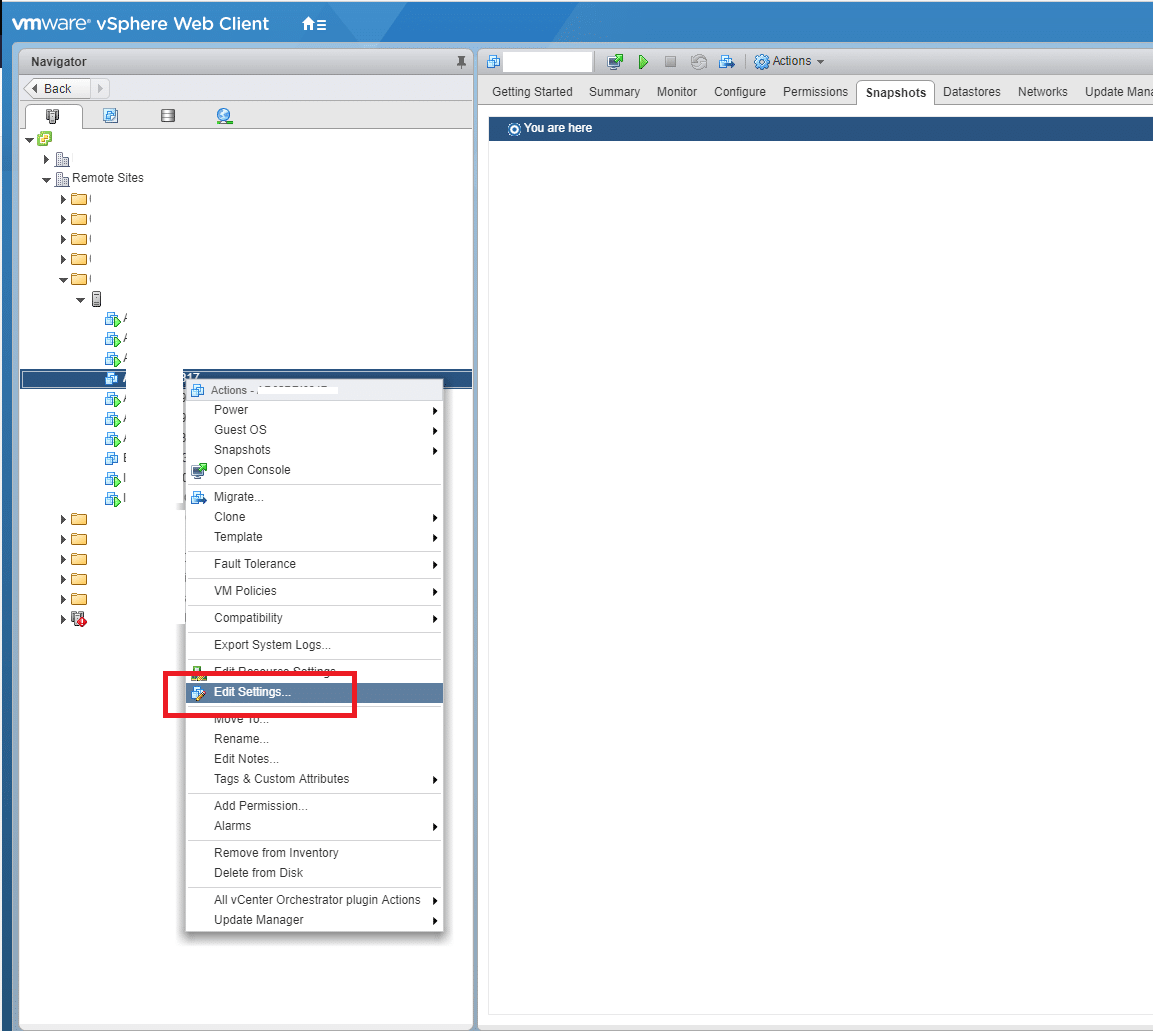
Task: Switch to the Permissions tab
Action: click(x=815, y=92)
